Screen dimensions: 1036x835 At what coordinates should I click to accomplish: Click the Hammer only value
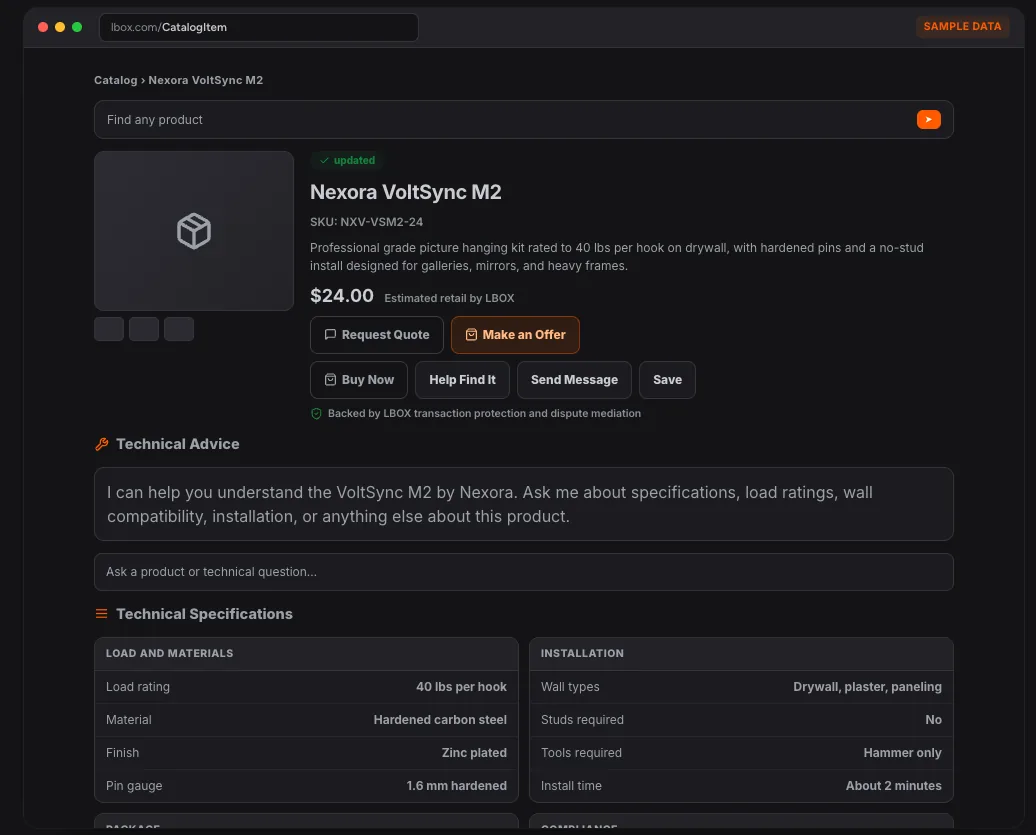point(903,753)
